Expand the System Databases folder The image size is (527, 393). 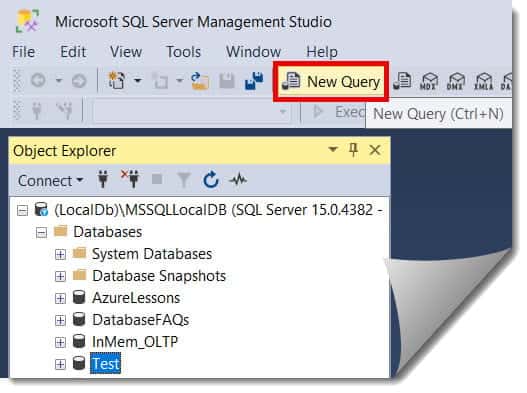pyautogui.click(x=60, y=254)
